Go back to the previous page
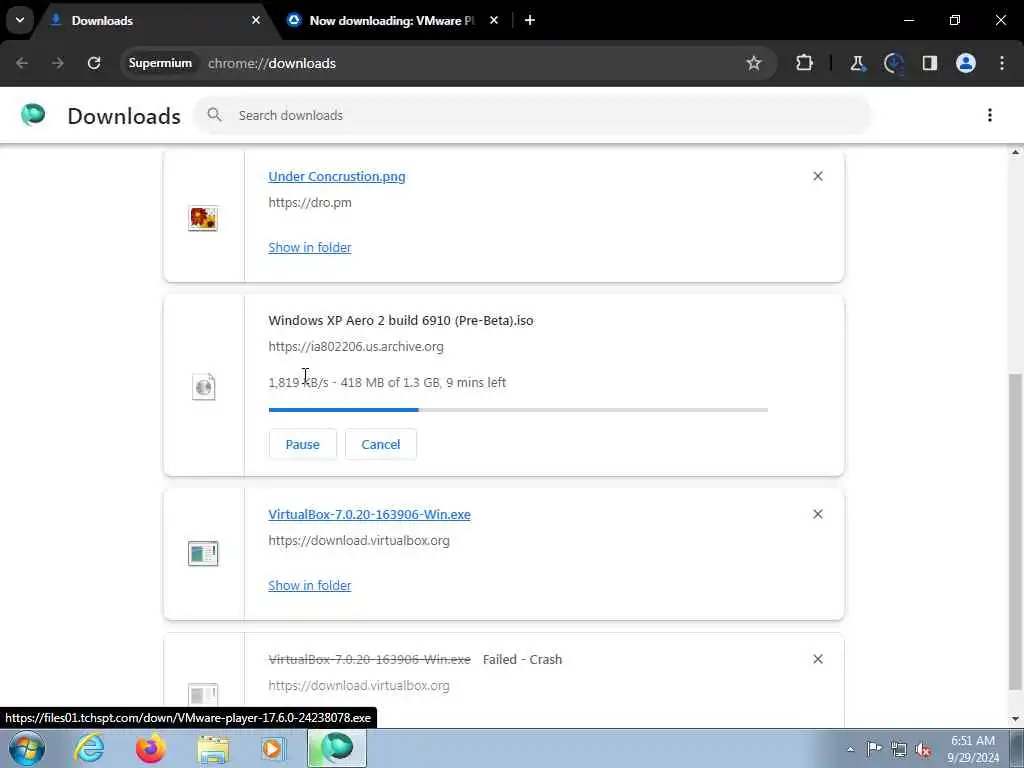Screen dimensions: 1024x768 [x=22, y=63]
